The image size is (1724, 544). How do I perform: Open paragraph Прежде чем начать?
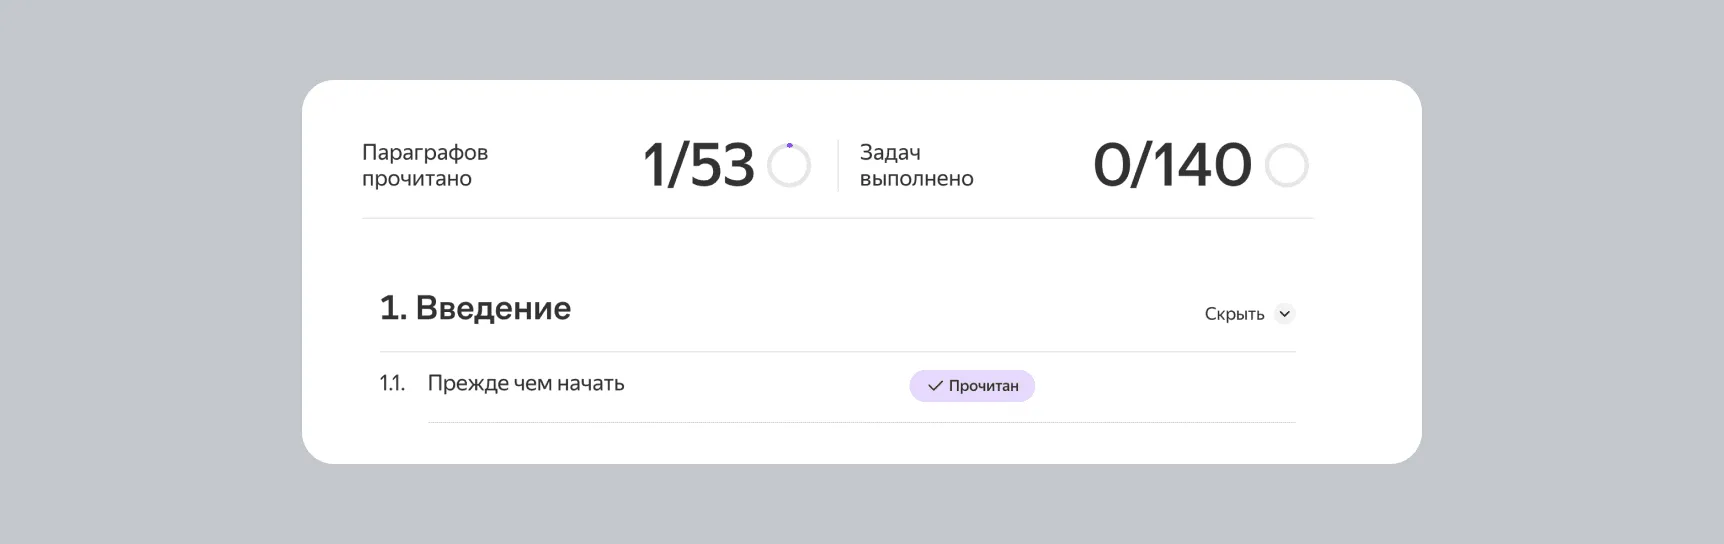pyautogui.click(x=526, y=384)
